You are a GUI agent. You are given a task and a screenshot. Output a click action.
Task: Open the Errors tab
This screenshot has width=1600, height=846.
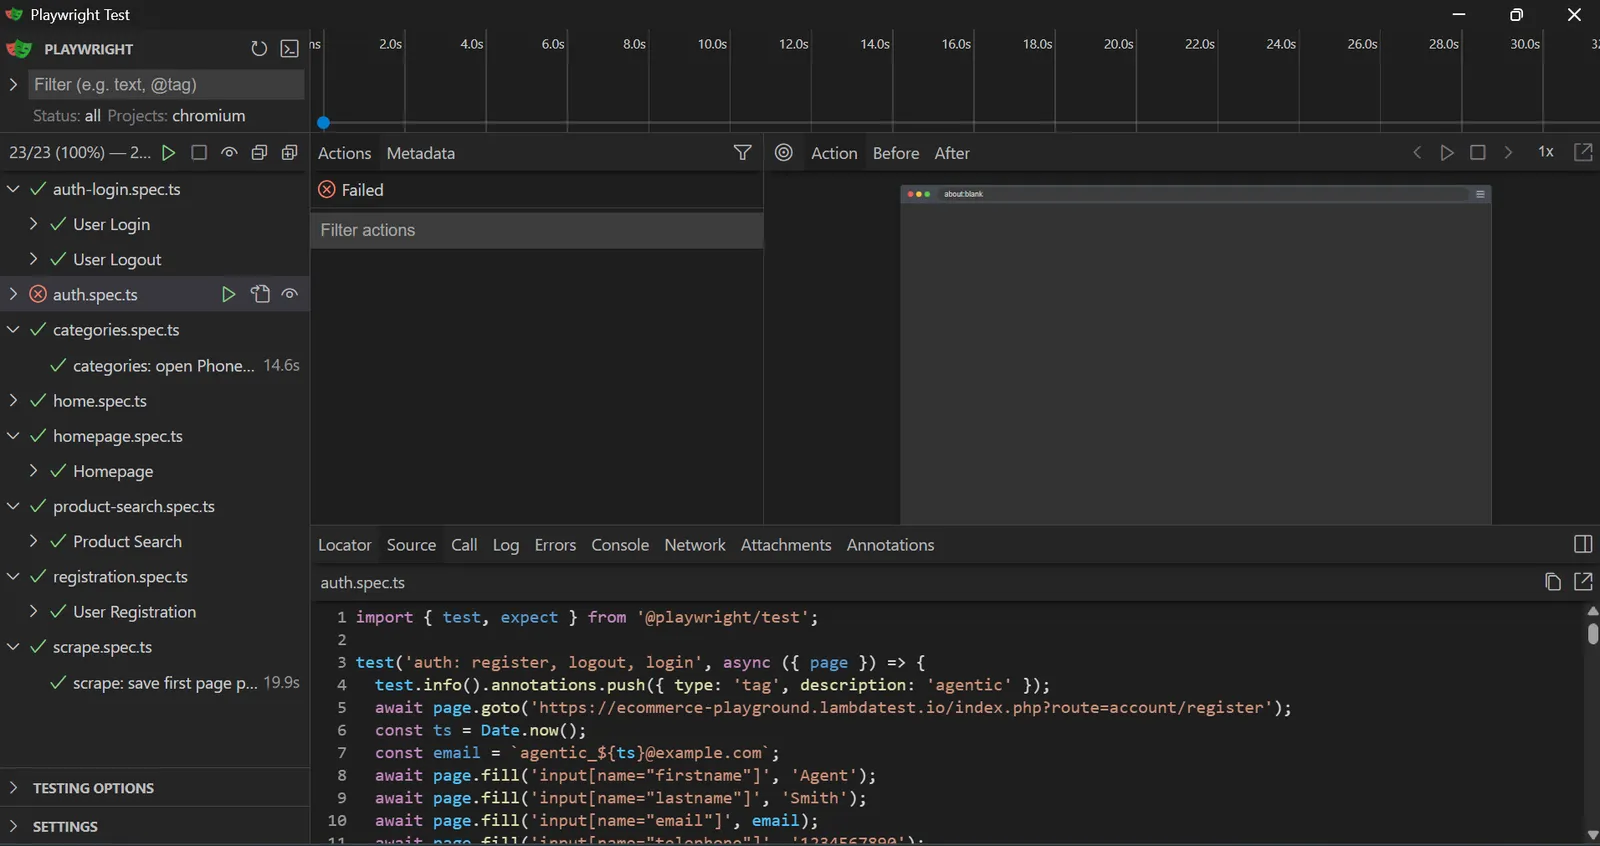[555, 545]
